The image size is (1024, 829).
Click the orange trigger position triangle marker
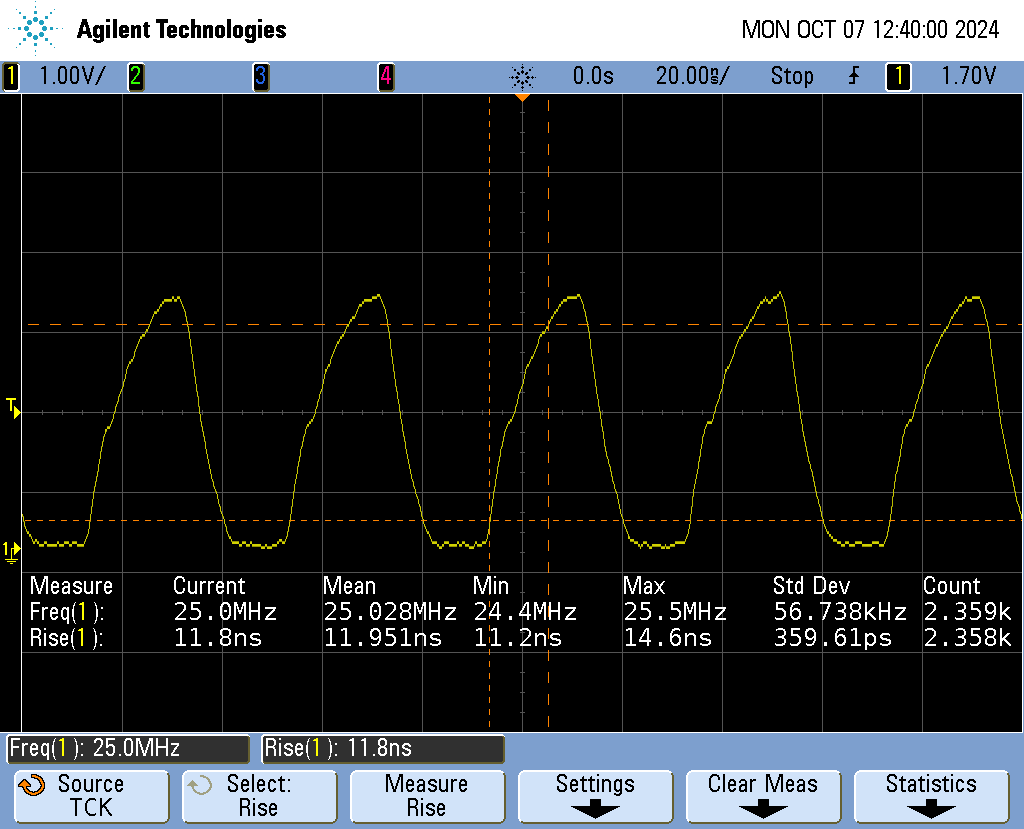coord(522,97)
